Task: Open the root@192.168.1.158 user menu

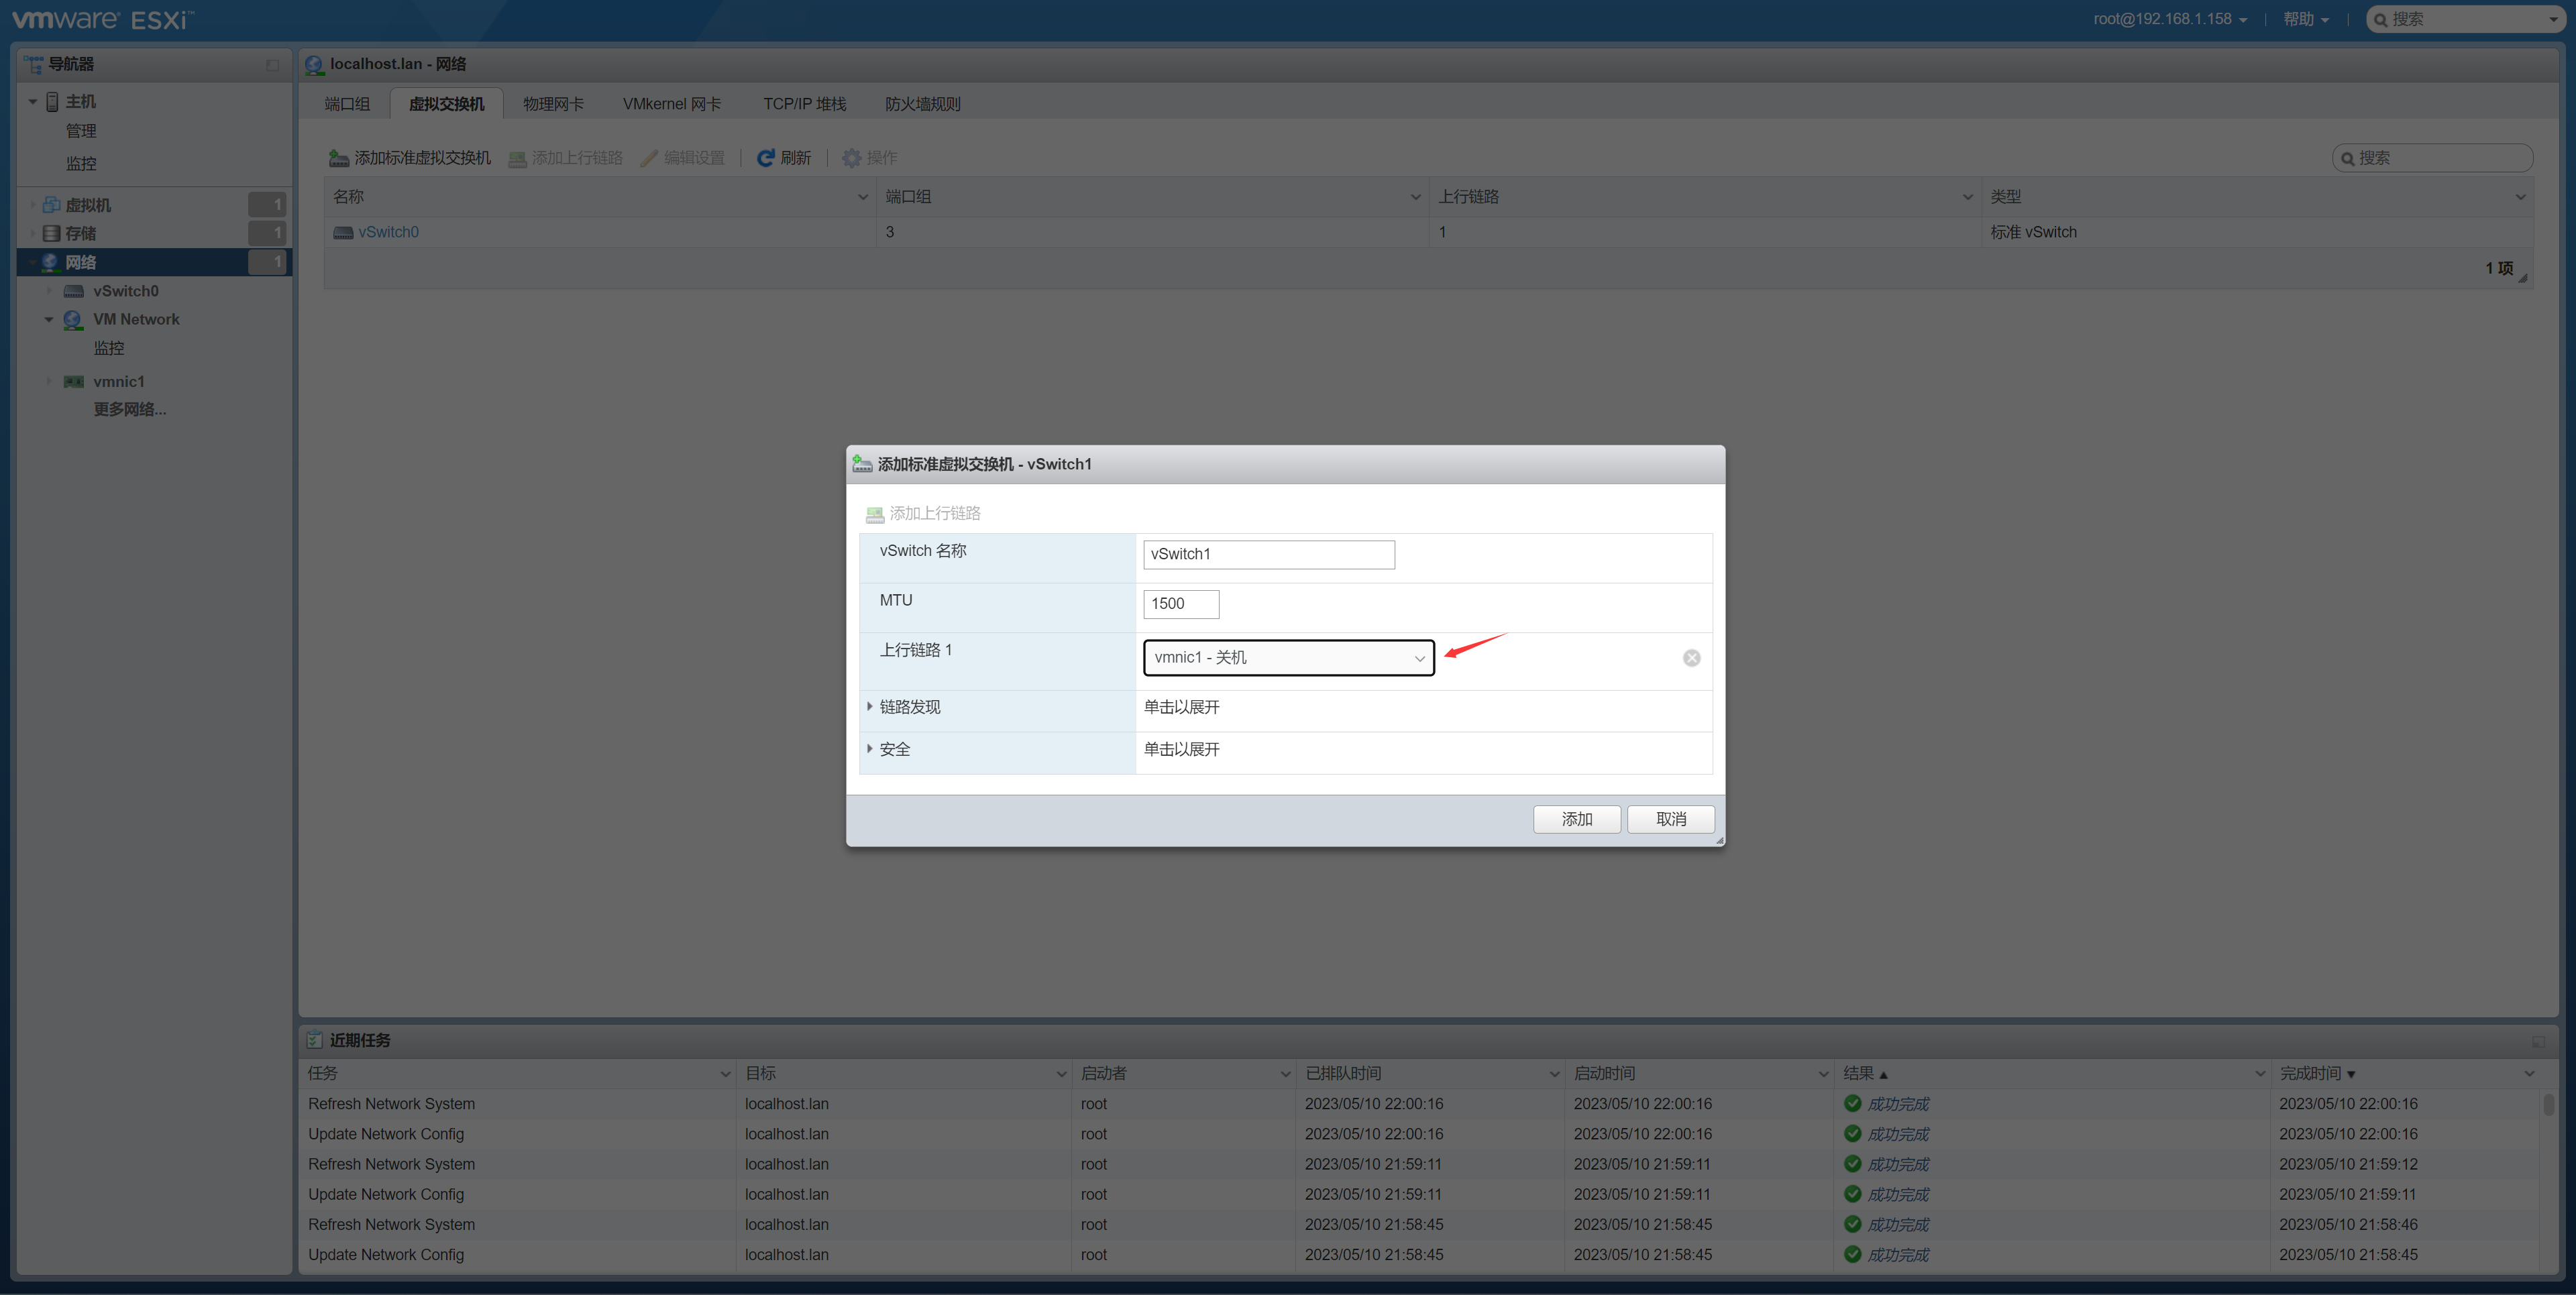Action: [x=2169, y=19]
